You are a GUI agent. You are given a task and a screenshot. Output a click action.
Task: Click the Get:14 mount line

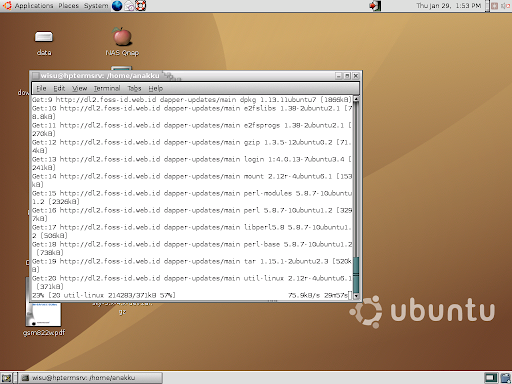coord(192,180)
